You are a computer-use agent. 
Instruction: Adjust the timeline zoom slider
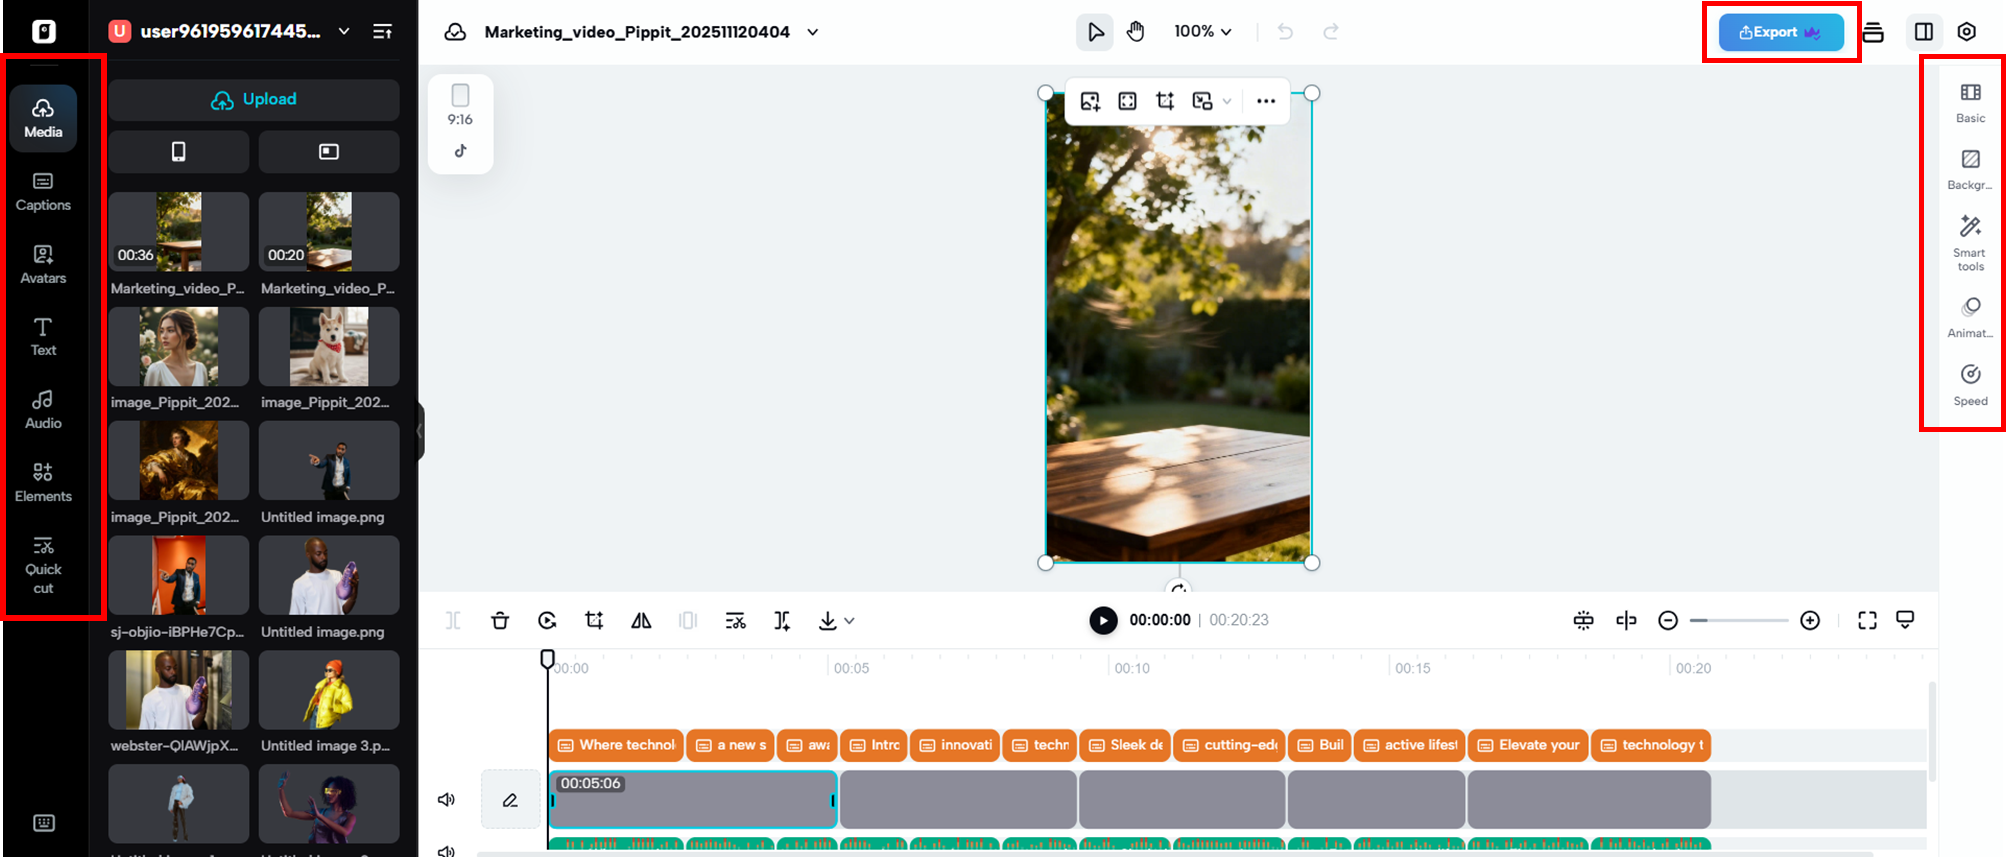pyautogui.click(x=1739, y=621)
